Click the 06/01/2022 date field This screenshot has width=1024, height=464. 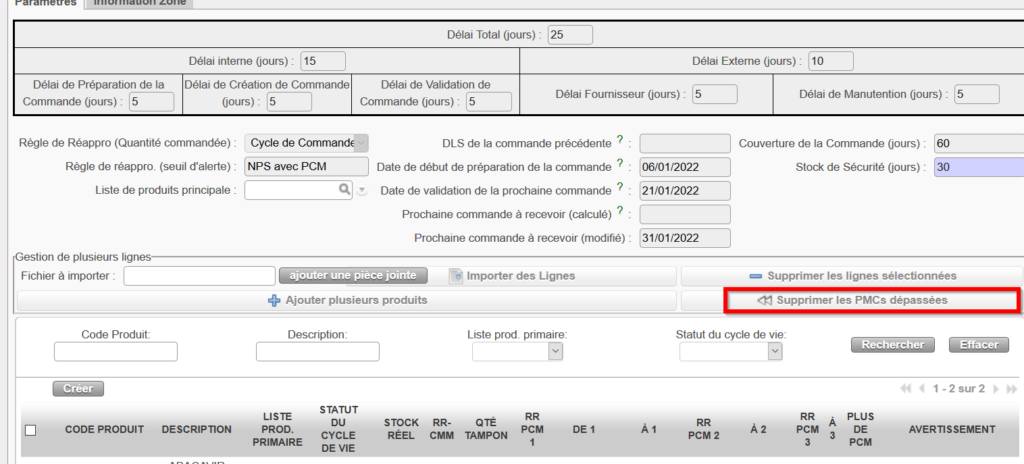(x=685, y=167)
